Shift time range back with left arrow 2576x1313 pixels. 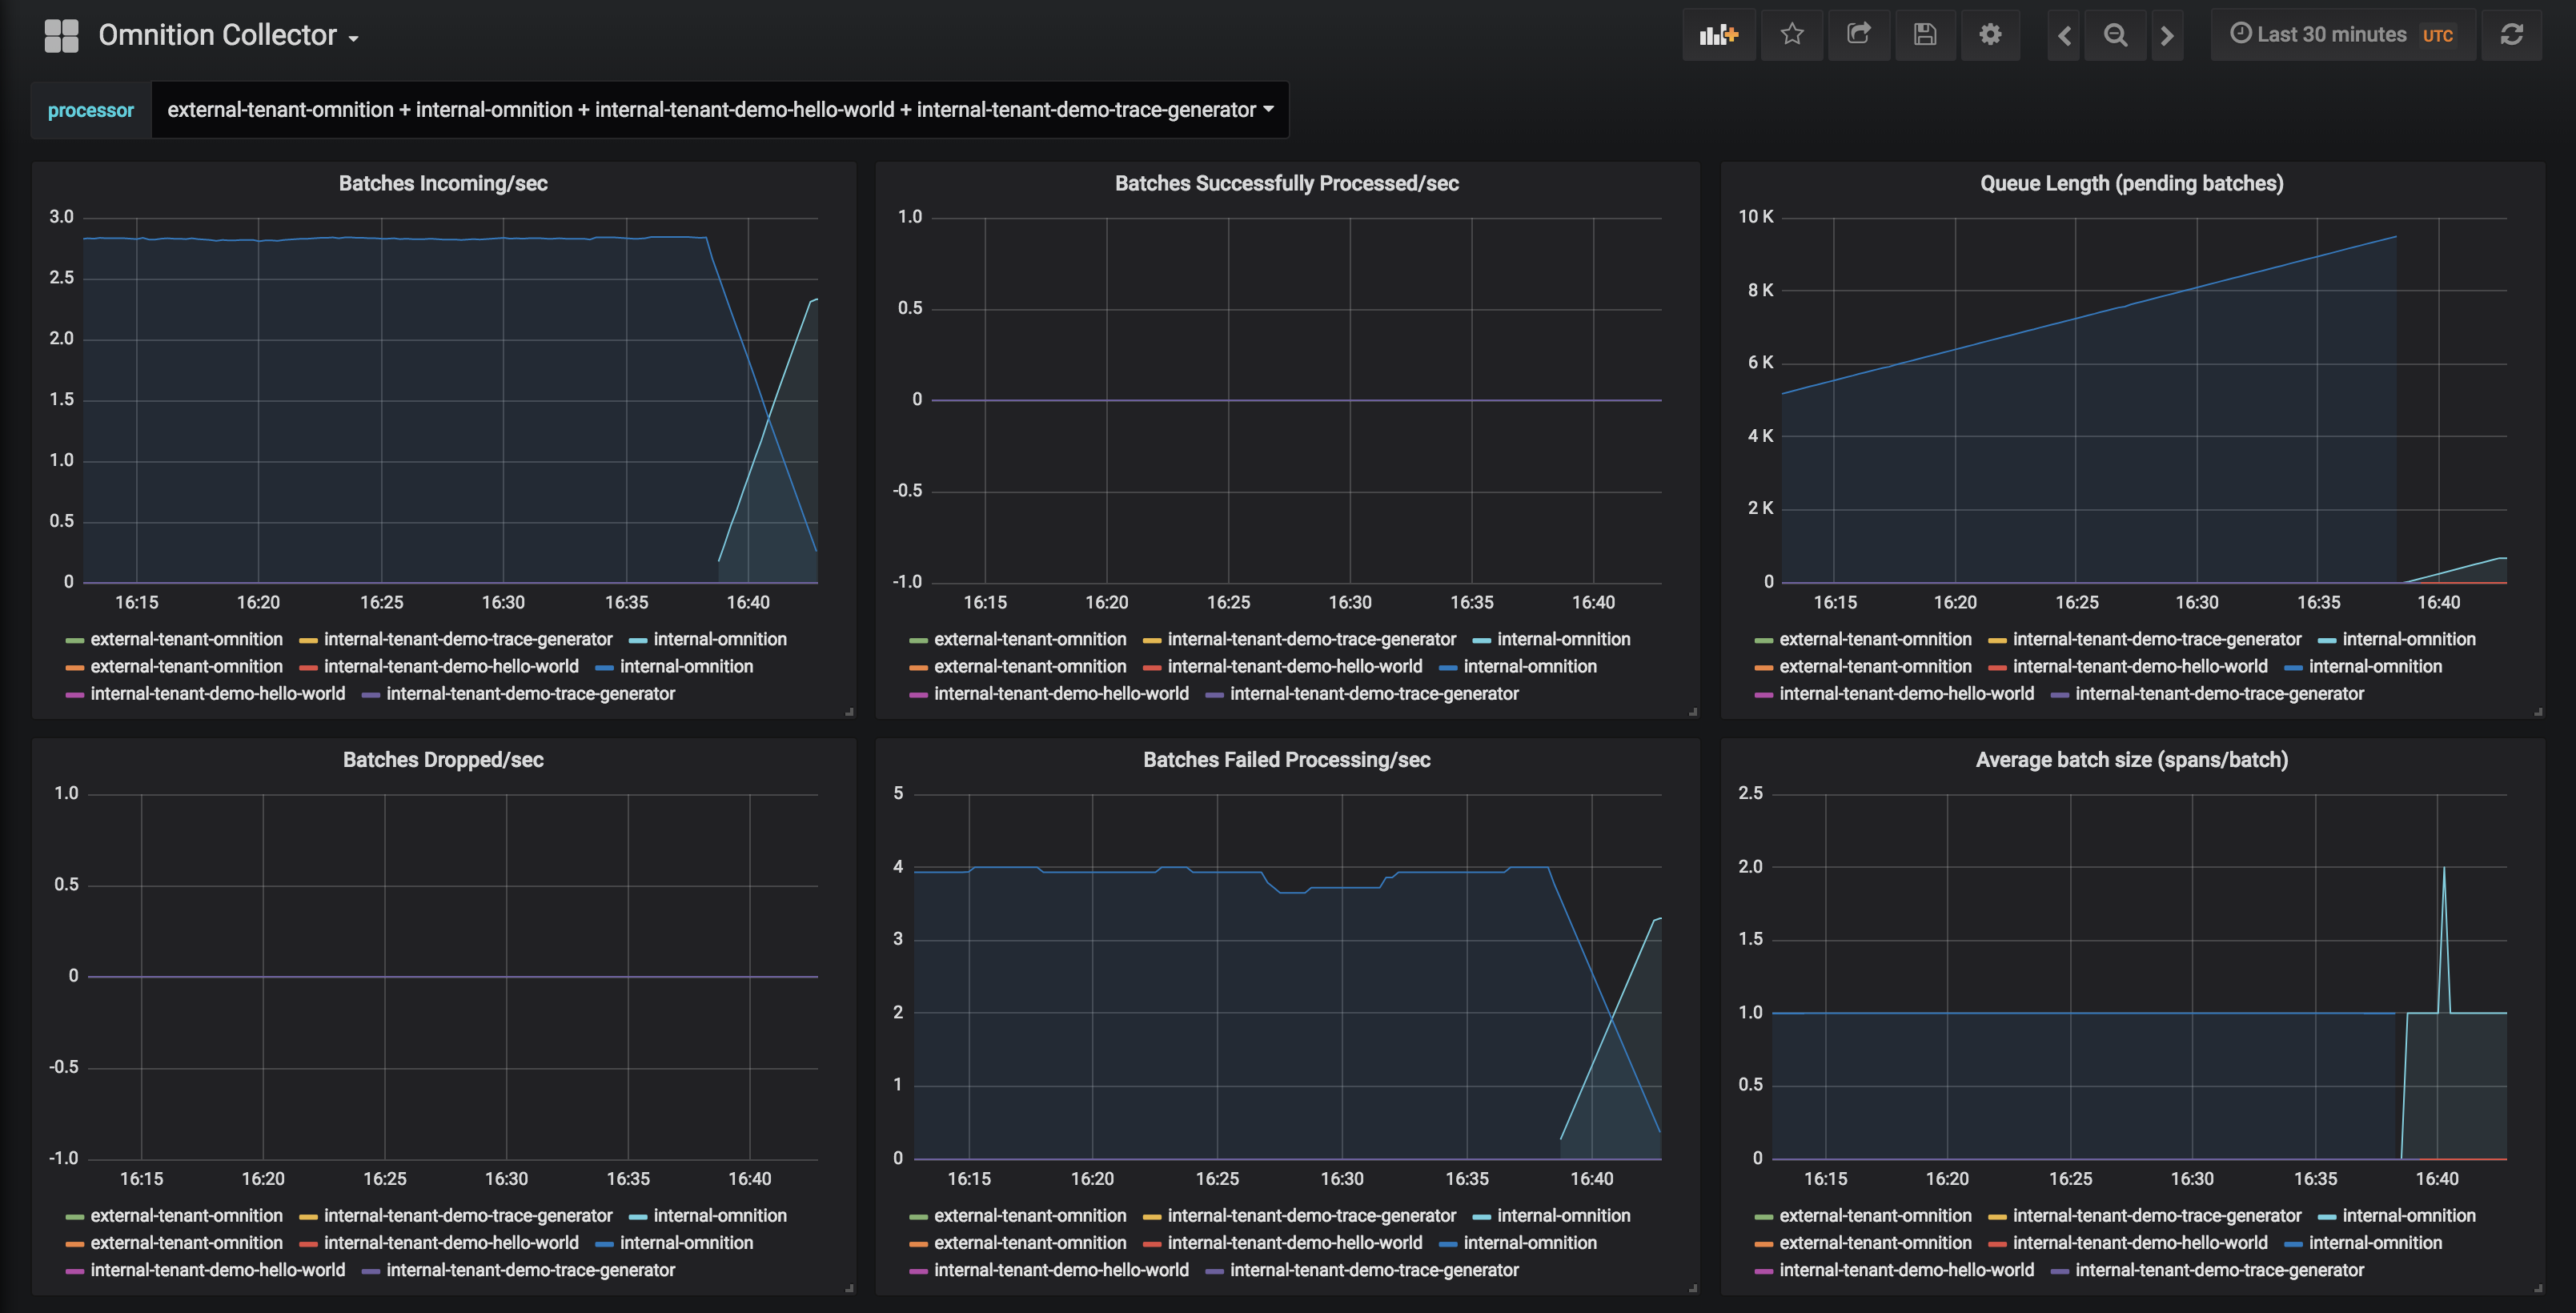click(x=2064, y=36)
